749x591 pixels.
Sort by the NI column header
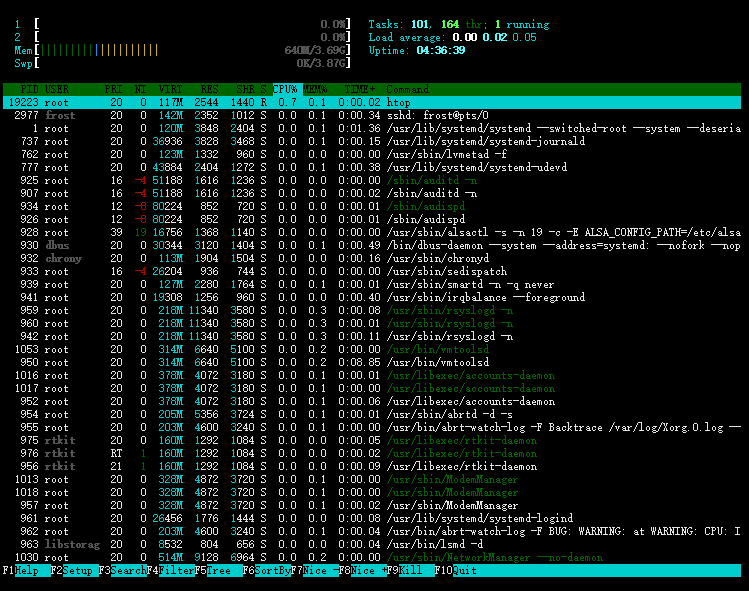(x=140, y=89)
